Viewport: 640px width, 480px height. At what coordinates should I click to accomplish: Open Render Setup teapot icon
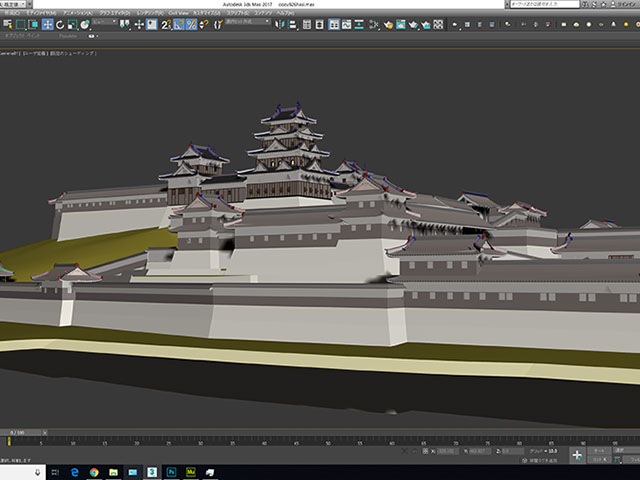coord(387,24)
